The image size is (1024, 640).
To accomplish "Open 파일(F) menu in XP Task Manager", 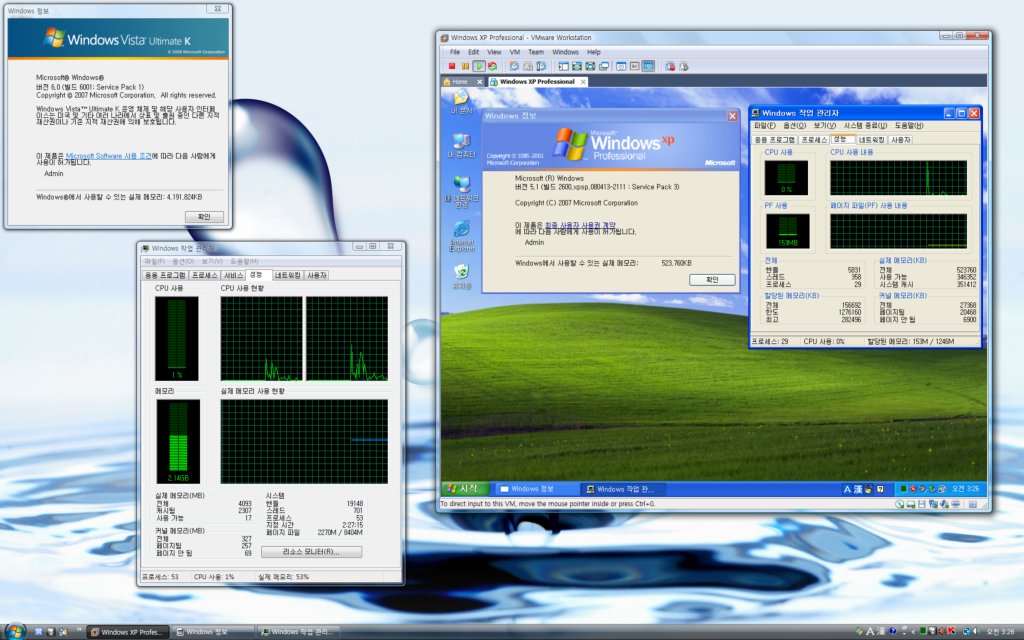I will [x=765, y=125].
